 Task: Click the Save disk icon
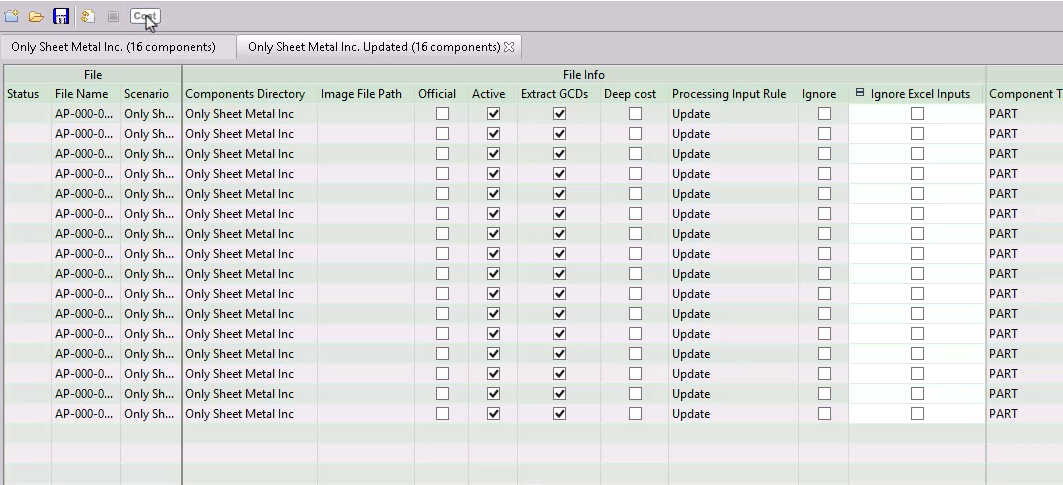click(61, 16)
